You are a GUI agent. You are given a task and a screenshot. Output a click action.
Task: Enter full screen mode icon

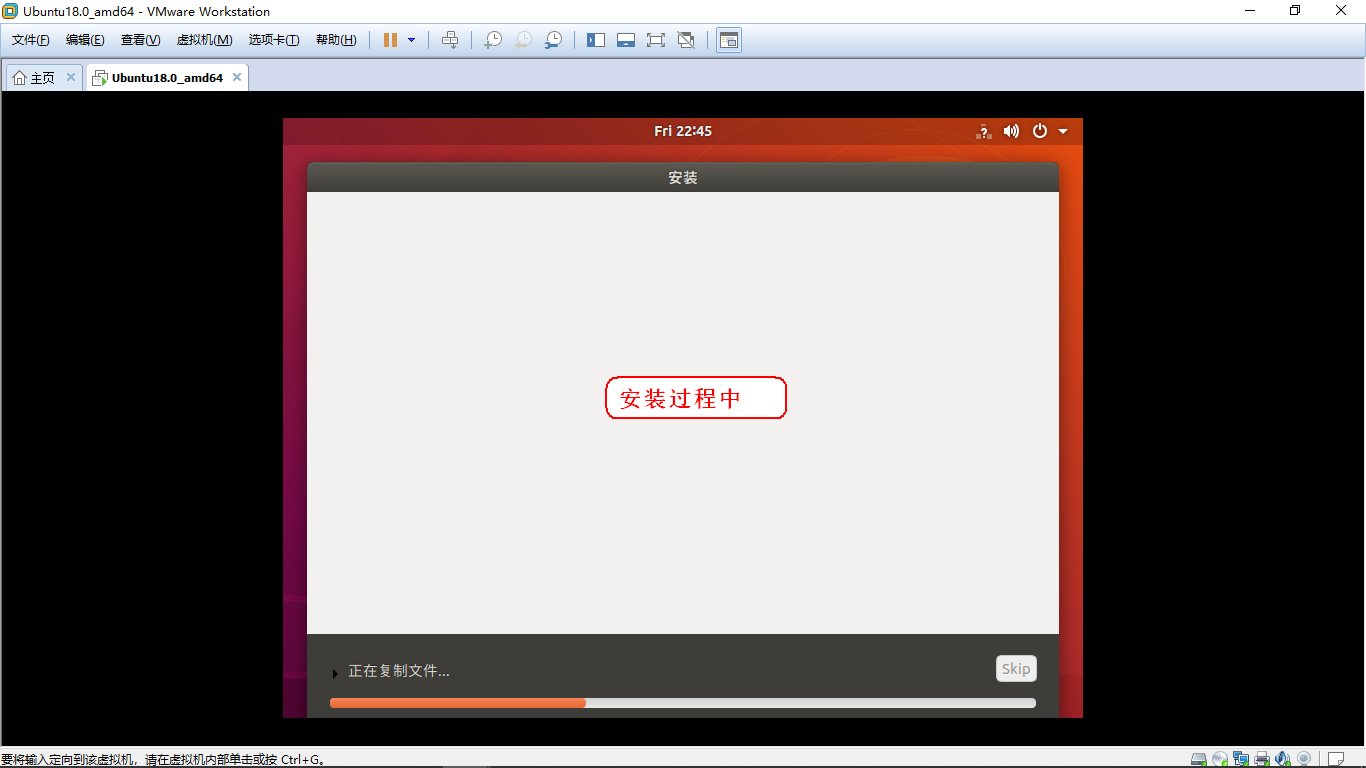[x=656, y=40]
